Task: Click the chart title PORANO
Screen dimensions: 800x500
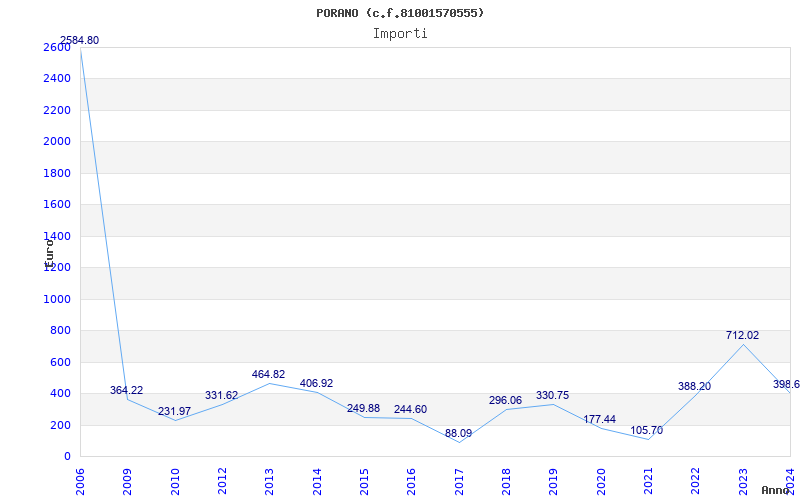Action: pyautogui.click(x=400, y=13)
